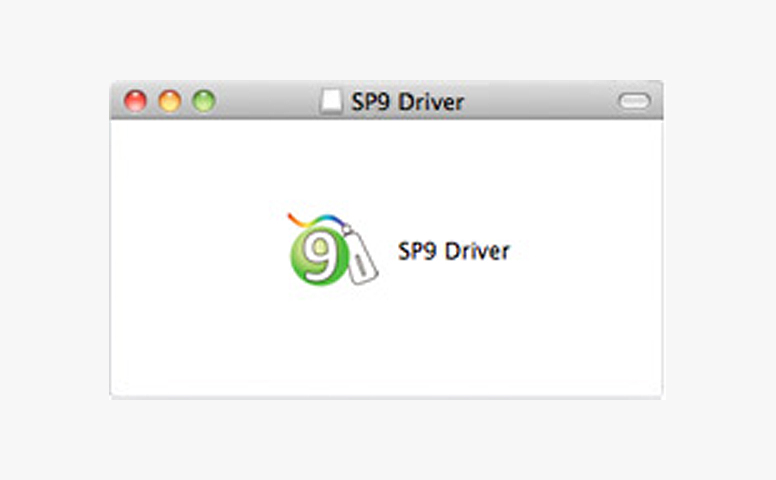Click the gray background below the window
The image size is (776, 480).
[x=388, y=440]
